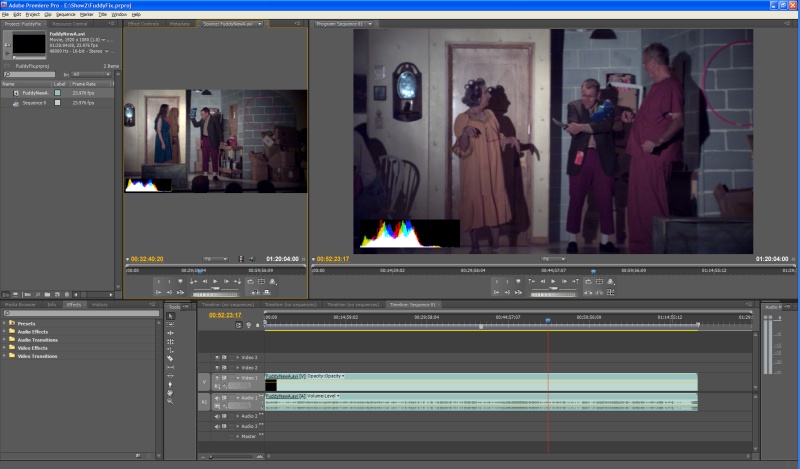Switch to Media Browser tab
The width and height of the screenshot is (800, 469).
coord(20,305)
